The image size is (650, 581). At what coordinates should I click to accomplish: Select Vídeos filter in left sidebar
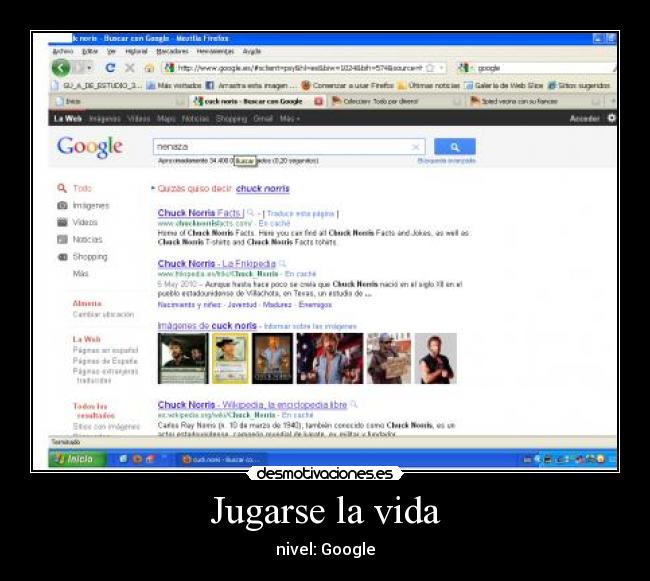click(x=77, y=223)
